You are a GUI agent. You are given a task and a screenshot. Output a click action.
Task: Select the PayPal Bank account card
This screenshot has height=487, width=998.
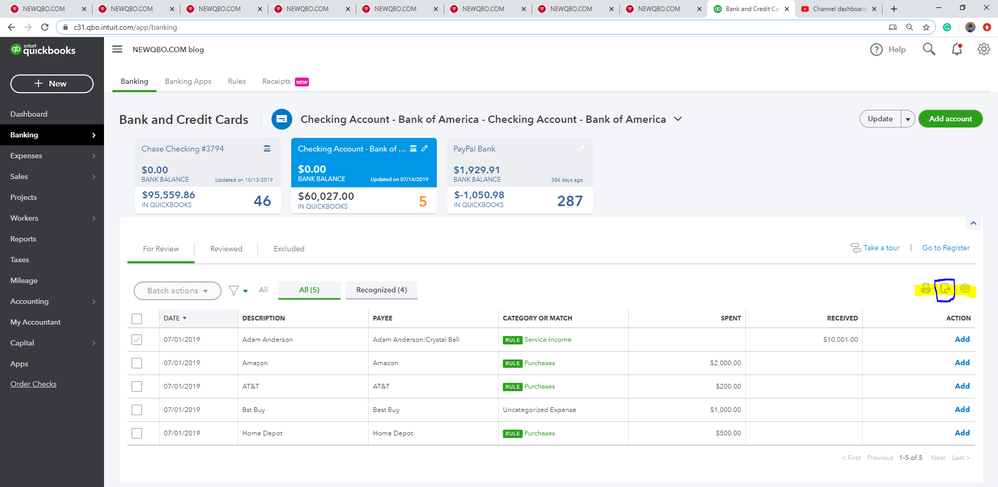519,175
